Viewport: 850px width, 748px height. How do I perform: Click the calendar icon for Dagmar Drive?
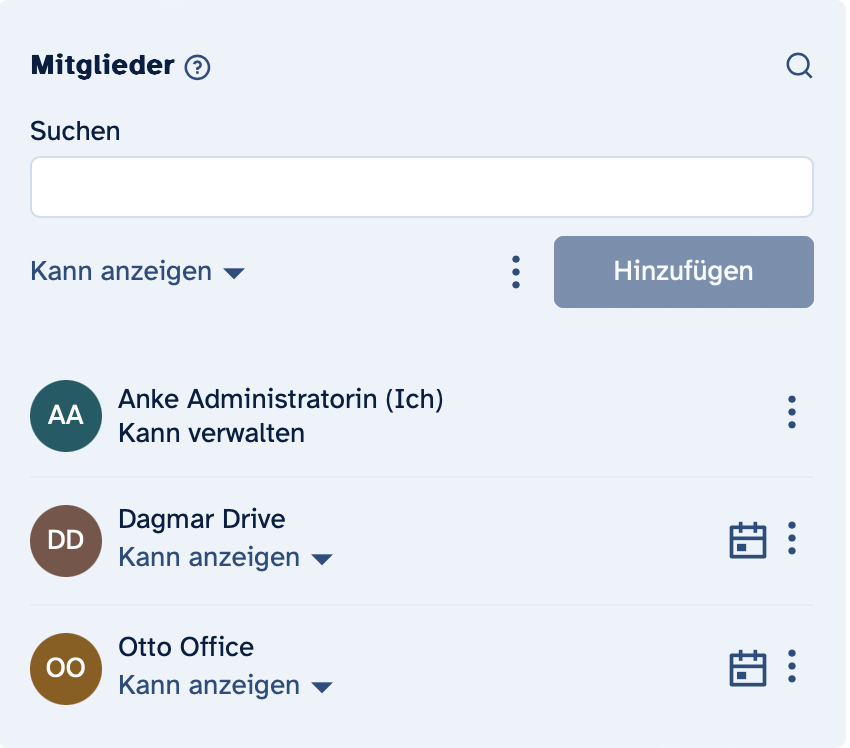(747, 540)
